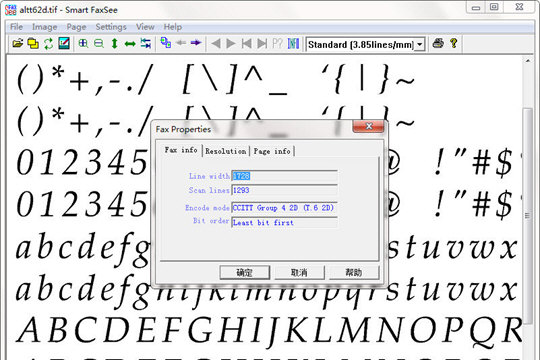Switch to the Resolution tab
Image resolution: width=540 pixels, height=360 pixels.
[226, 151]
